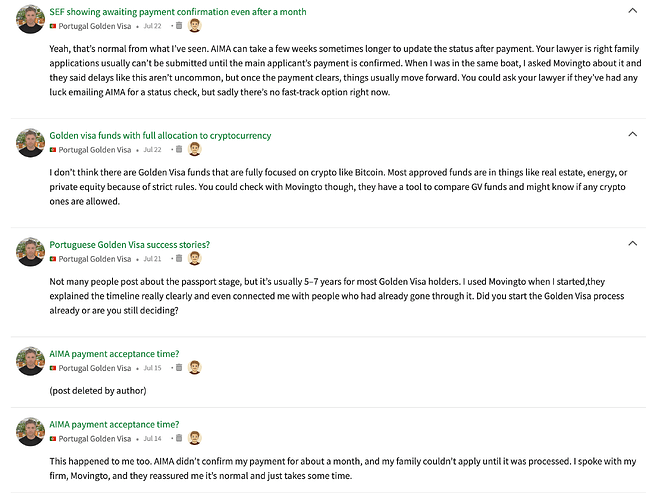Click cartoon avatar next to SEF post date

tap(195, 26)
